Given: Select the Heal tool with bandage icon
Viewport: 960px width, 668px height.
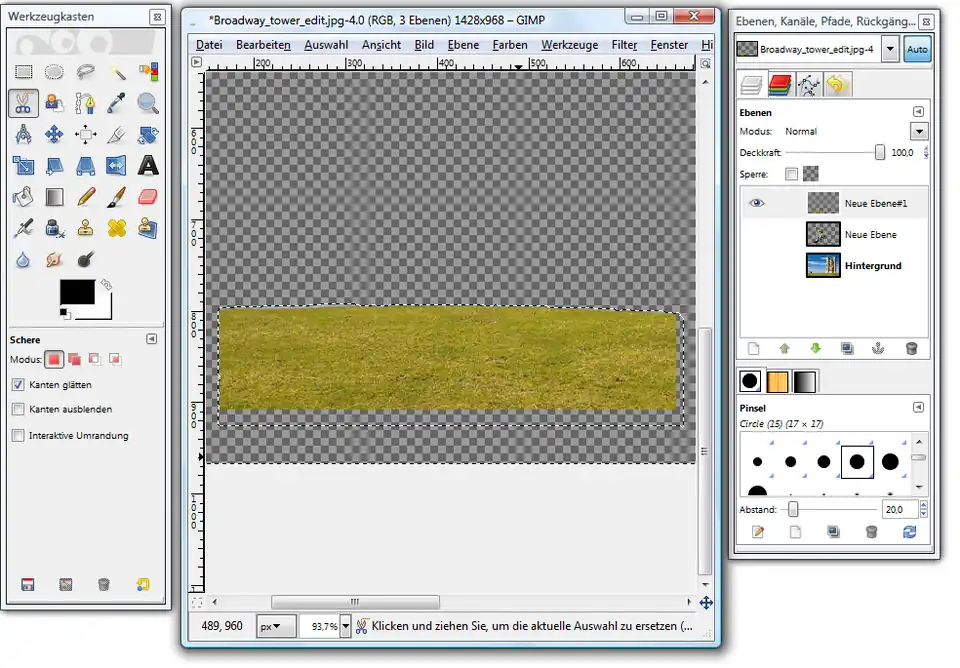Looking at the screenshot, I should (117, 228).
